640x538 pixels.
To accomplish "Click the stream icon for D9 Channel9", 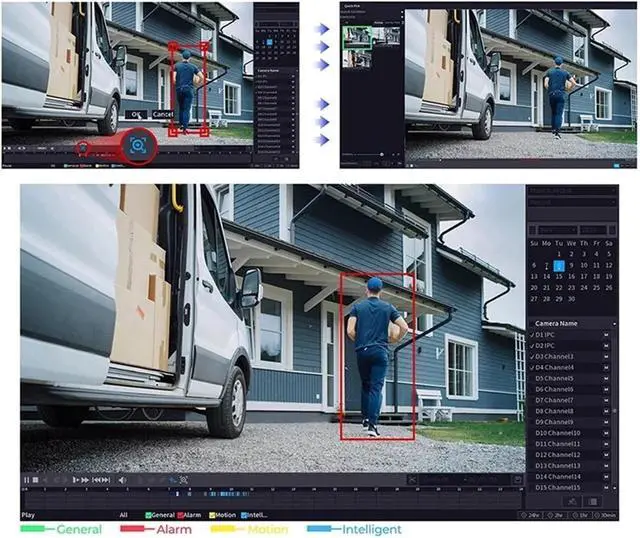I will 606,422.
